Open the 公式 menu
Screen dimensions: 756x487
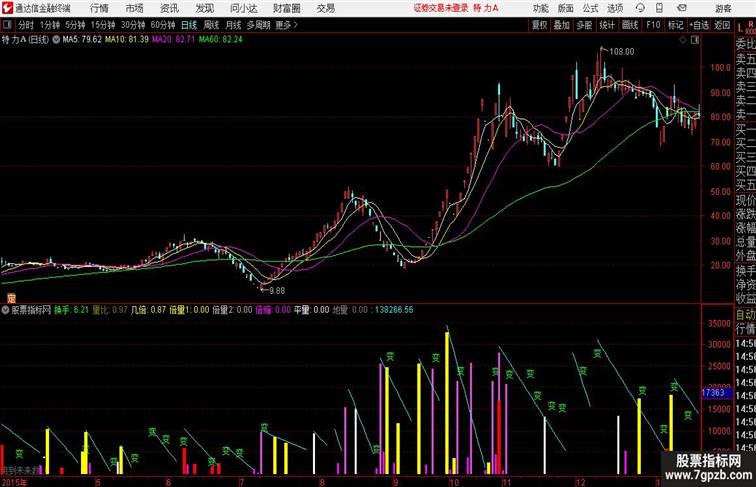(x=590, y=8)
